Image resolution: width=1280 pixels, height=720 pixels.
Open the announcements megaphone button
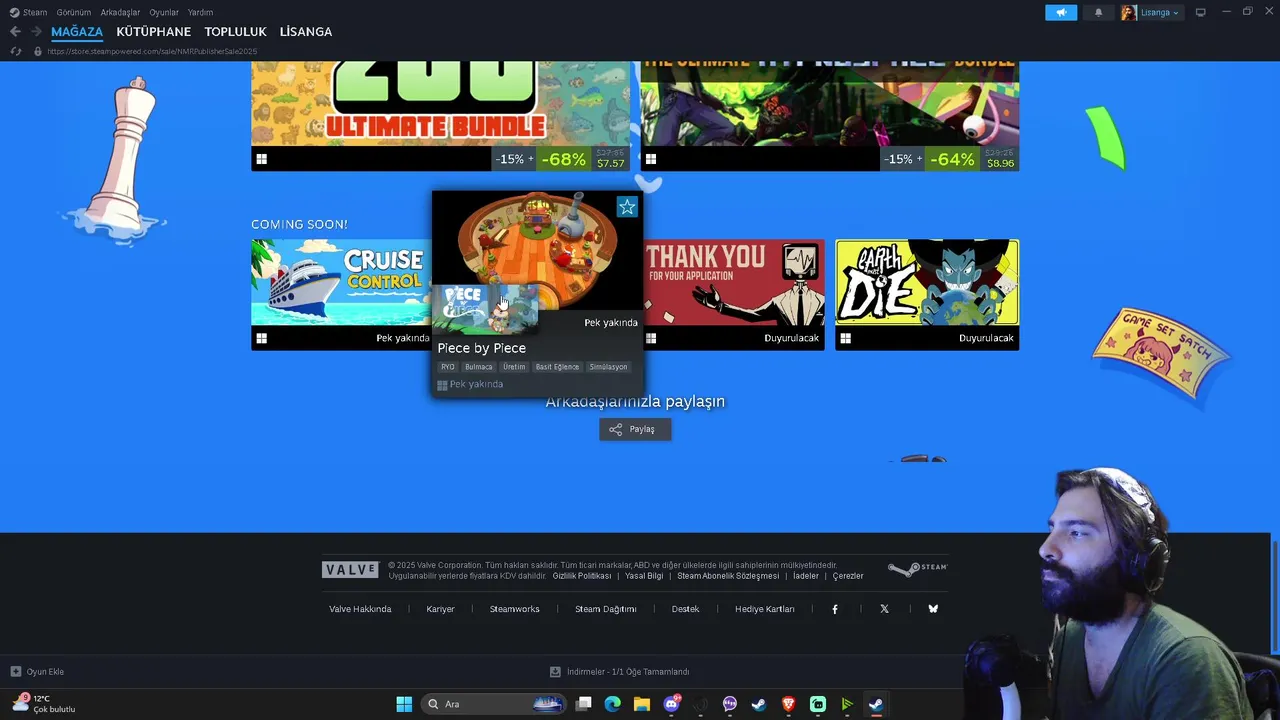(x=1061, y=12)
